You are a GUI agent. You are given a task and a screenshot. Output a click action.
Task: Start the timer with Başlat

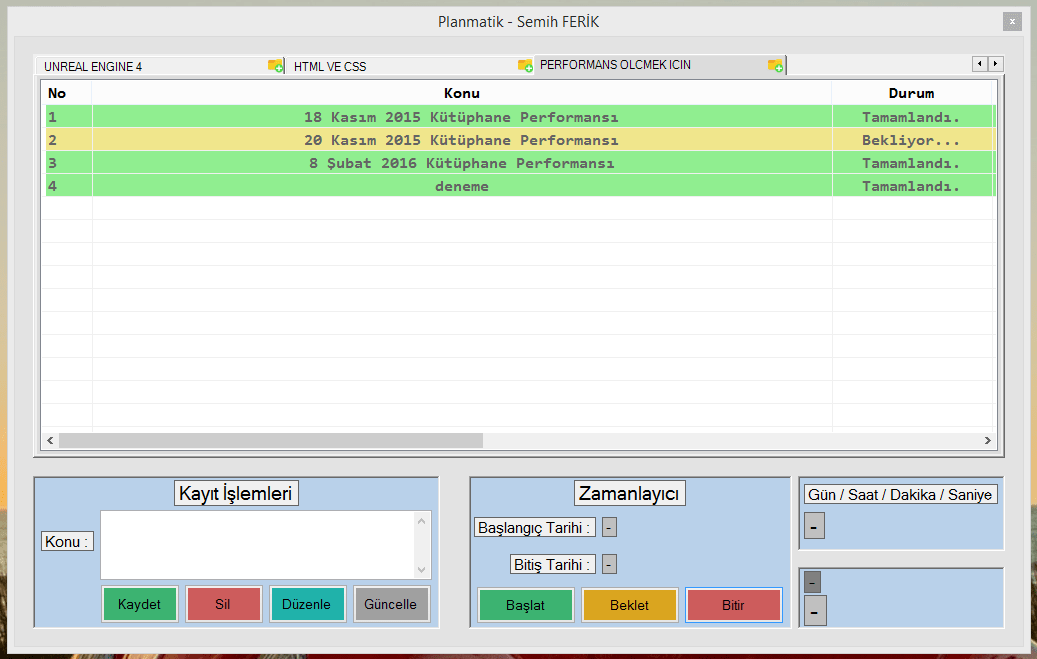pos(525,605)
